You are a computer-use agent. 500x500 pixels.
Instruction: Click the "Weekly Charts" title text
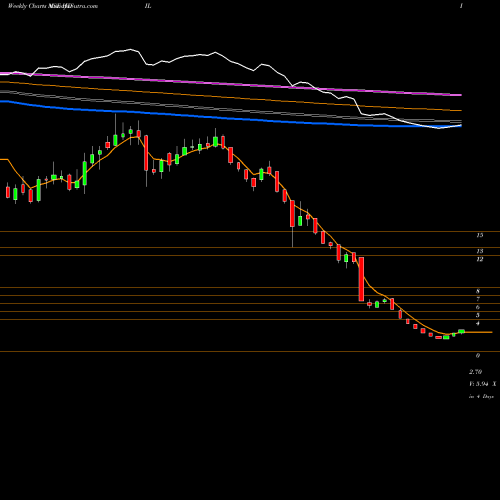pyautogui.click(x=27, y=6)
